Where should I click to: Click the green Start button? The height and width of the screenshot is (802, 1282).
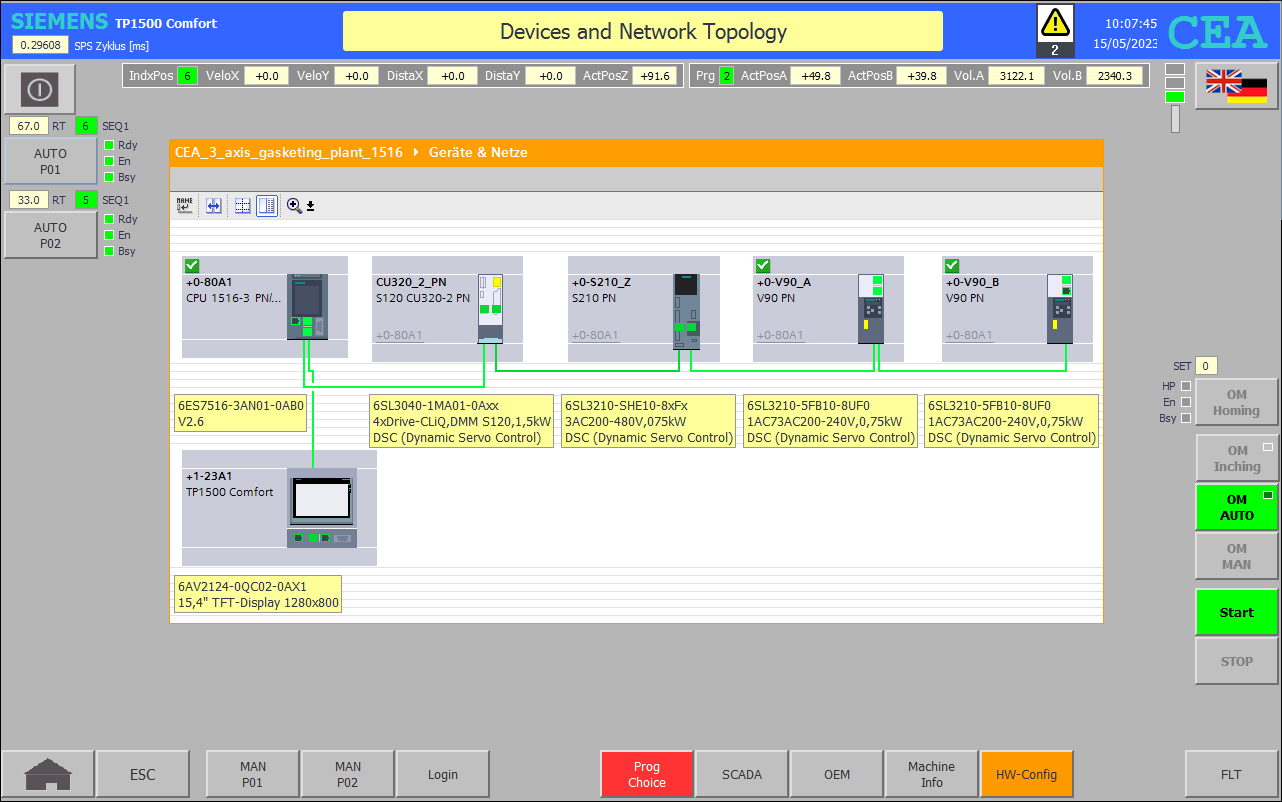click(x=1237, y=613)
